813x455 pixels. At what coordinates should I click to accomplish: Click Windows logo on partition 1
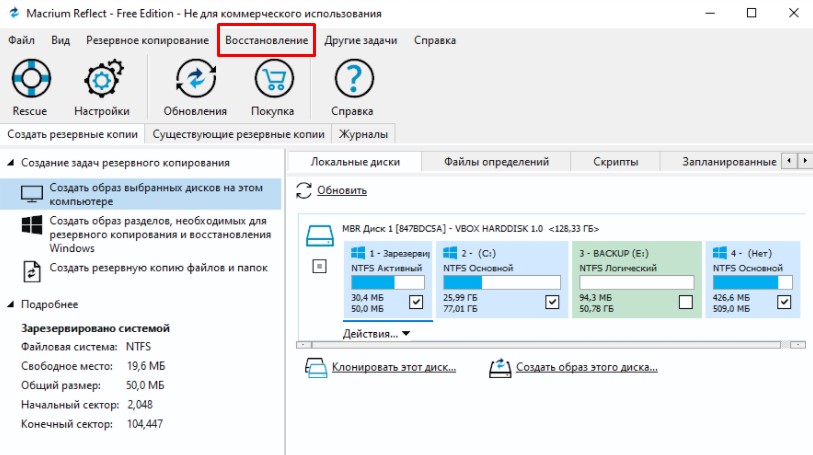[x=358, y=253]
